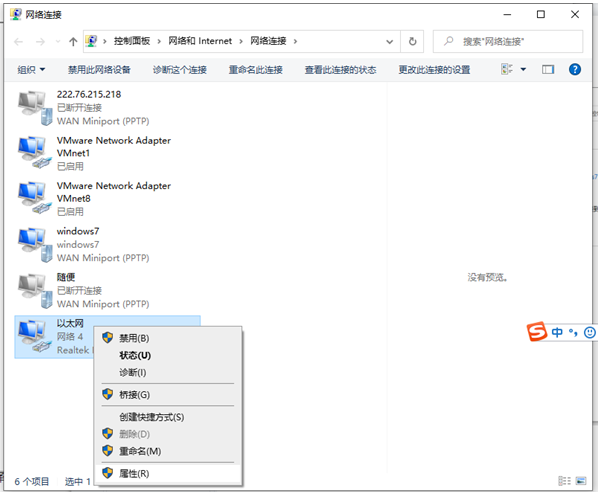This screenshot has width=600, height=492.
Task: Click the help question mark icon
Action: [x=575, y=70]
